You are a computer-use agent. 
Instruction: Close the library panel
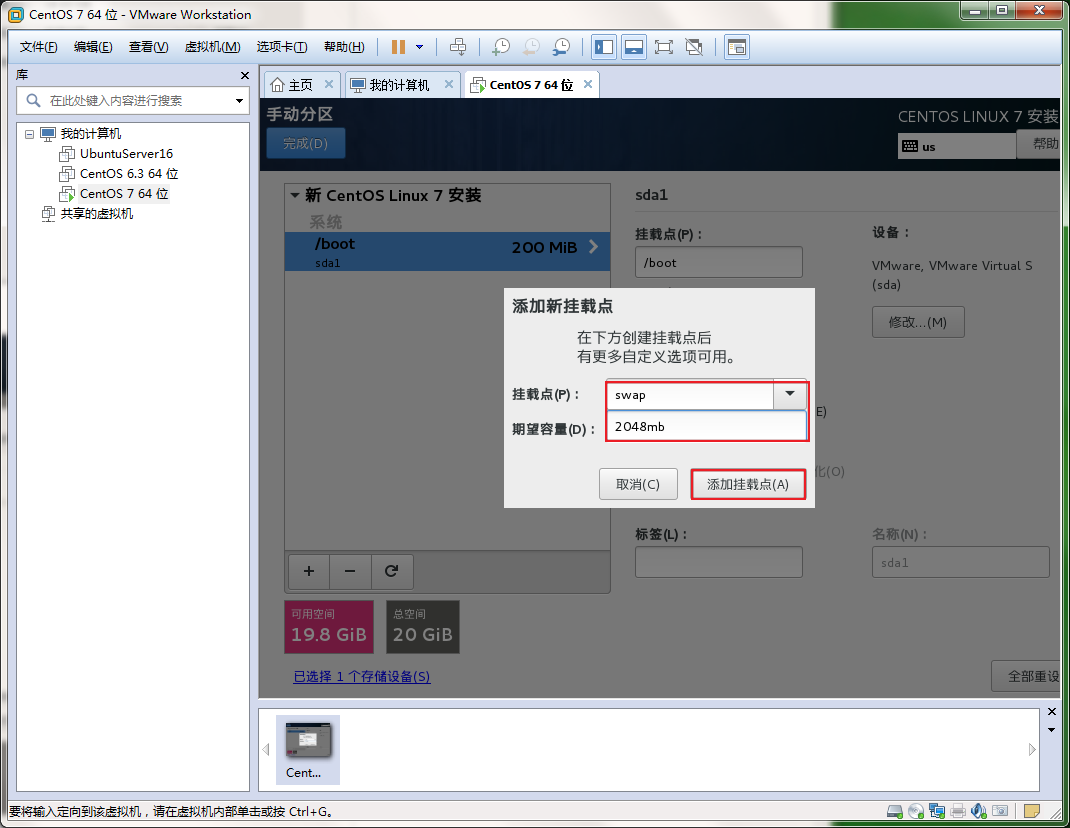[245, 75]
